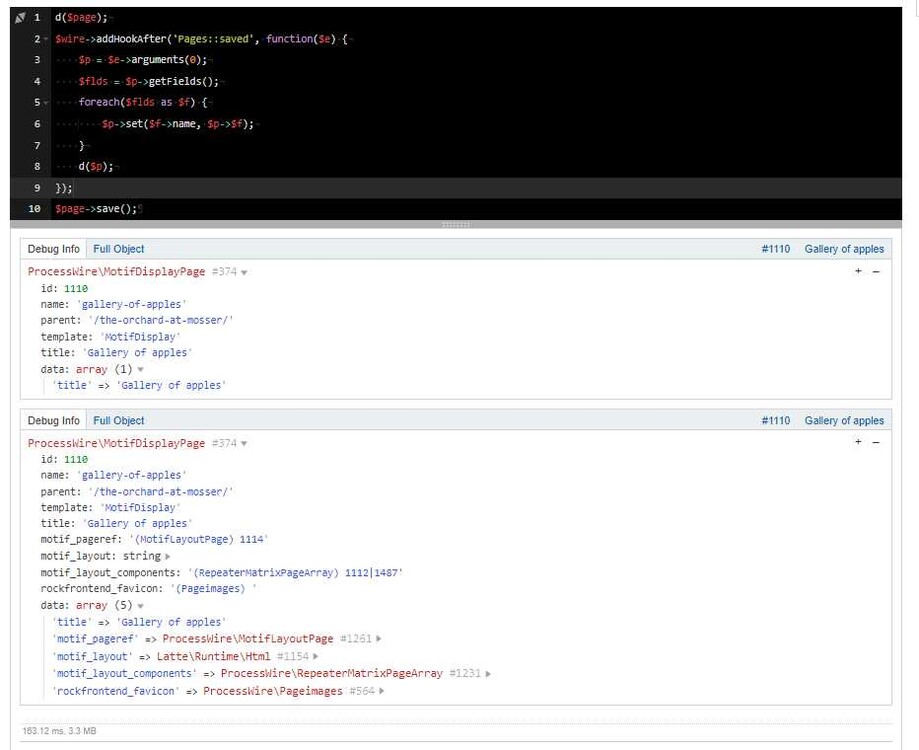Select Debug Info tab in second dump

tap(53, 421)
